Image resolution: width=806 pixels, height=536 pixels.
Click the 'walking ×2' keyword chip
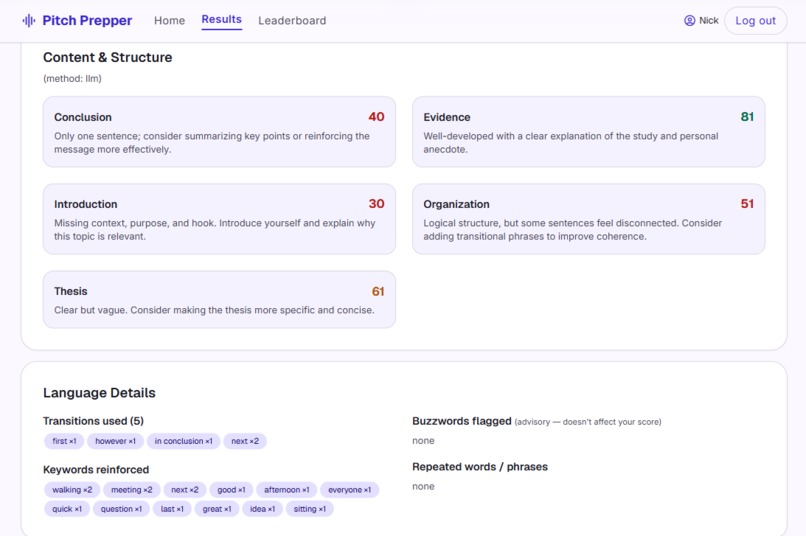tap(72, 490)
